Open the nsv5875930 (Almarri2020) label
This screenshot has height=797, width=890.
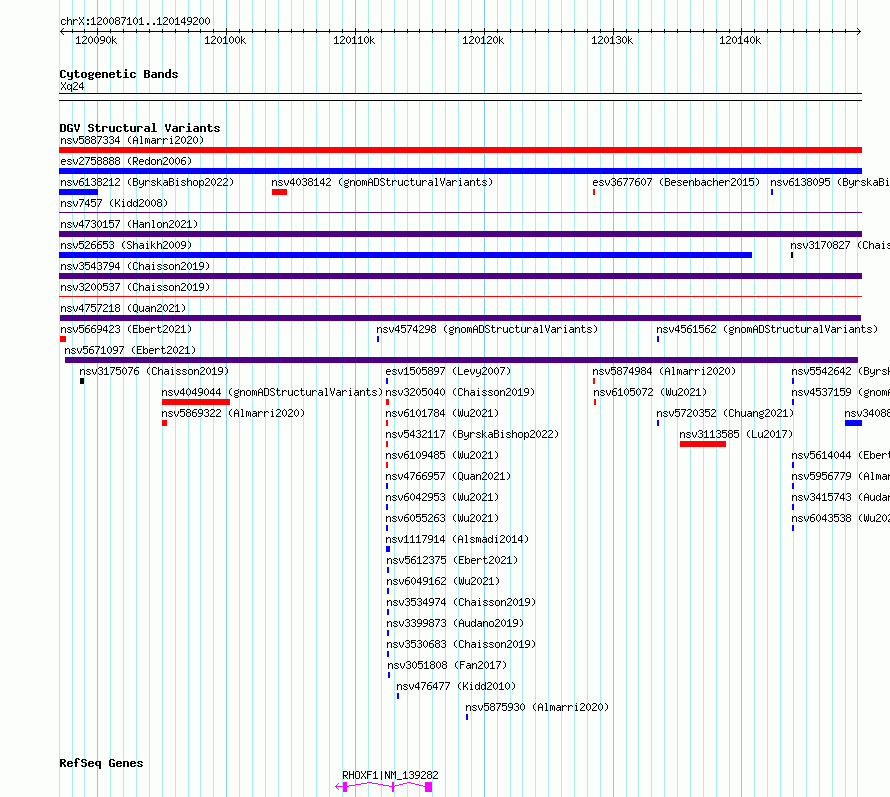537,707
